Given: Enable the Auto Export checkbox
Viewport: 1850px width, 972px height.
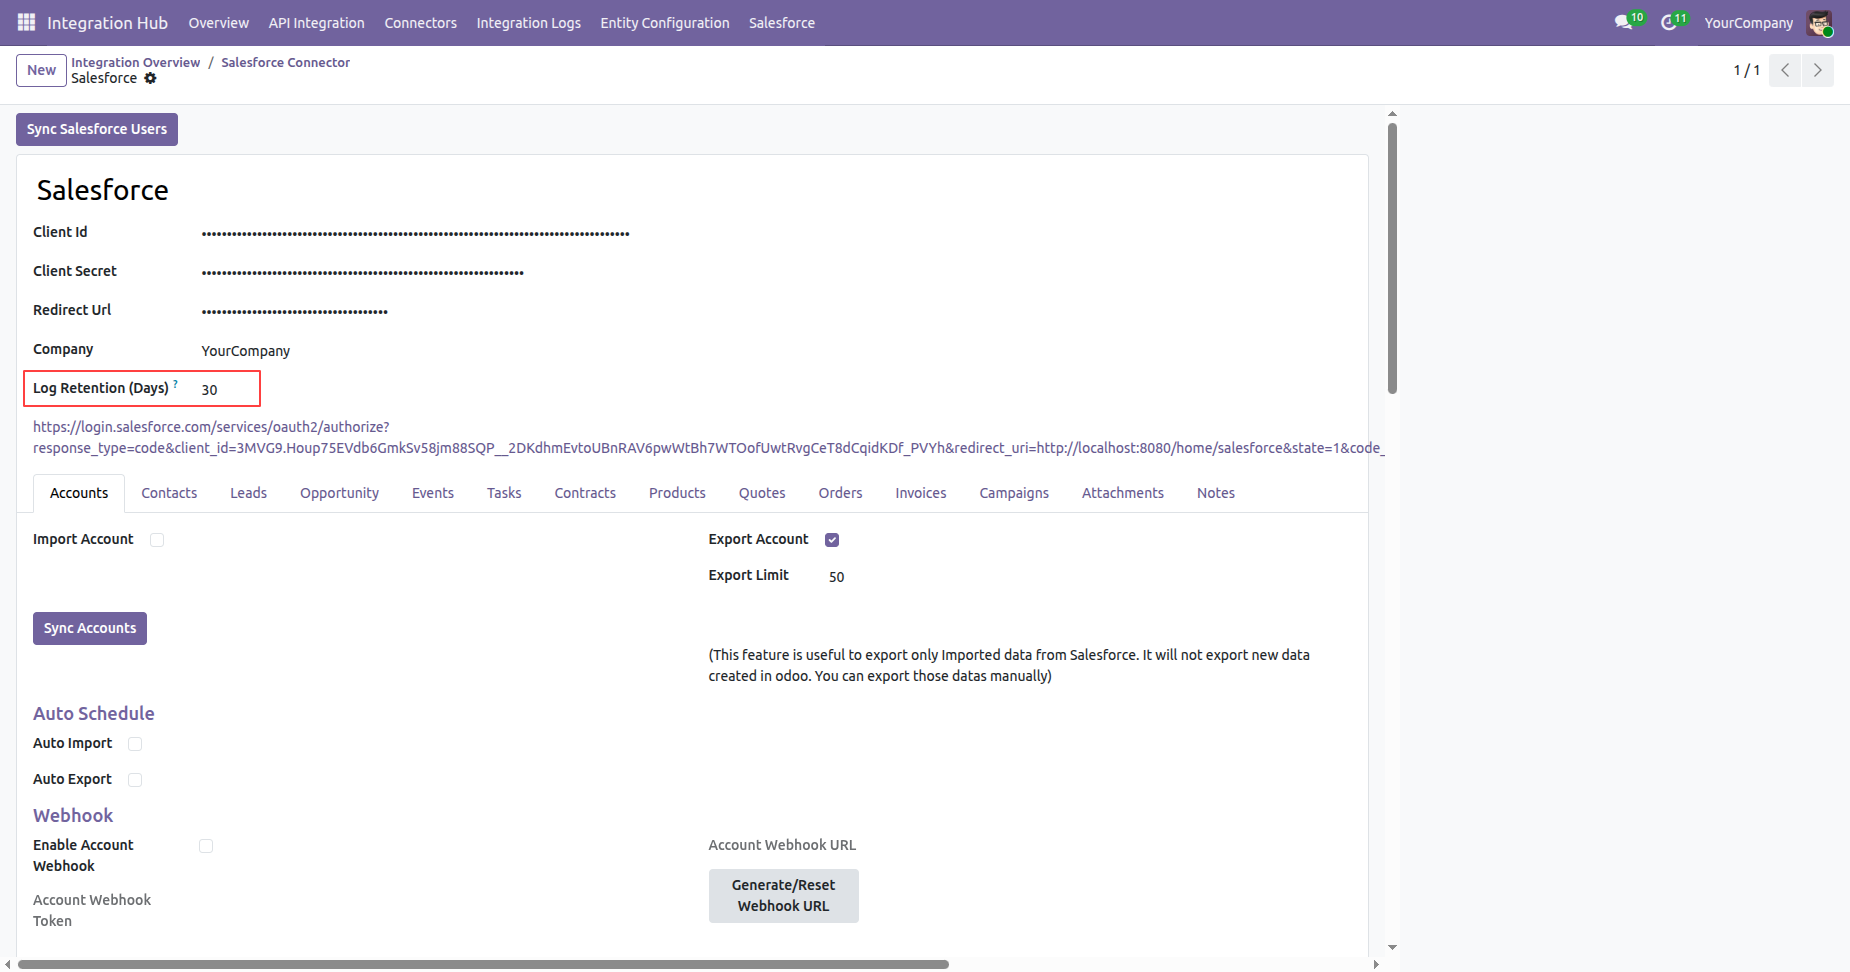Looking at the screenshot, I should click(135, 780).
